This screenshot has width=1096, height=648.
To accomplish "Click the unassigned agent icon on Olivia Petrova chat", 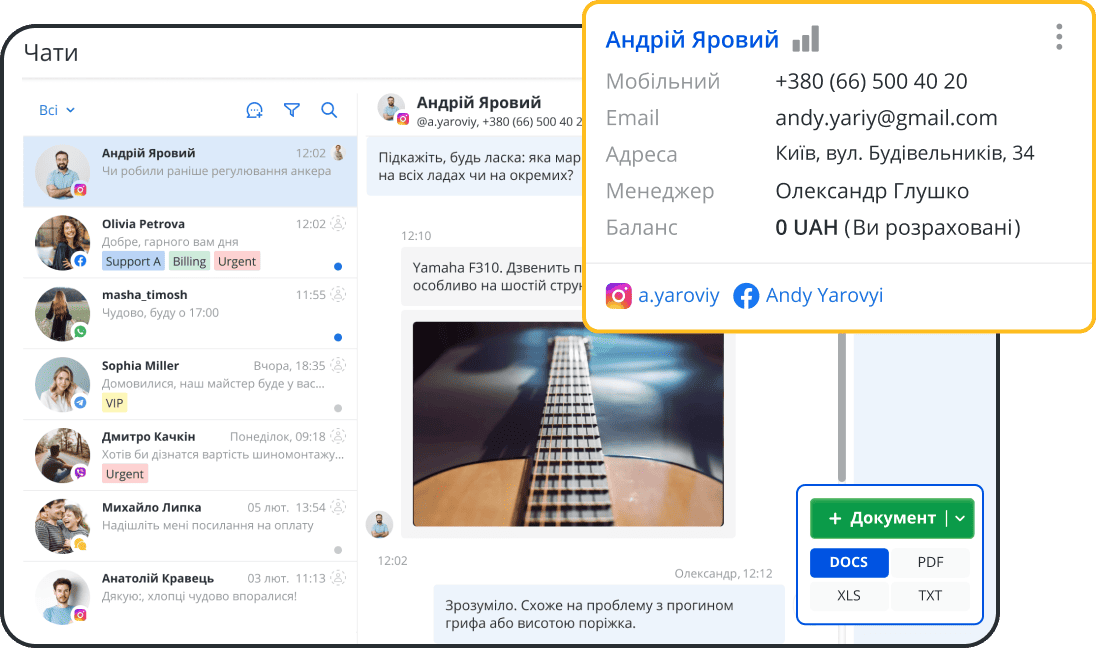I will [x=338, y=224].
